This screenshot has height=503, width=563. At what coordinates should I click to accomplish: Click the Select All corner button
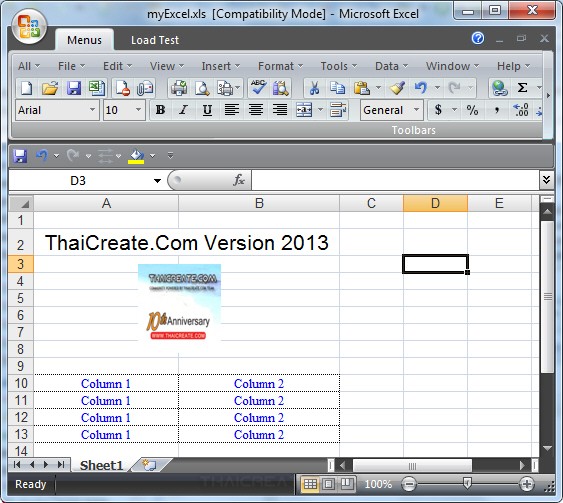coord(21,203)
